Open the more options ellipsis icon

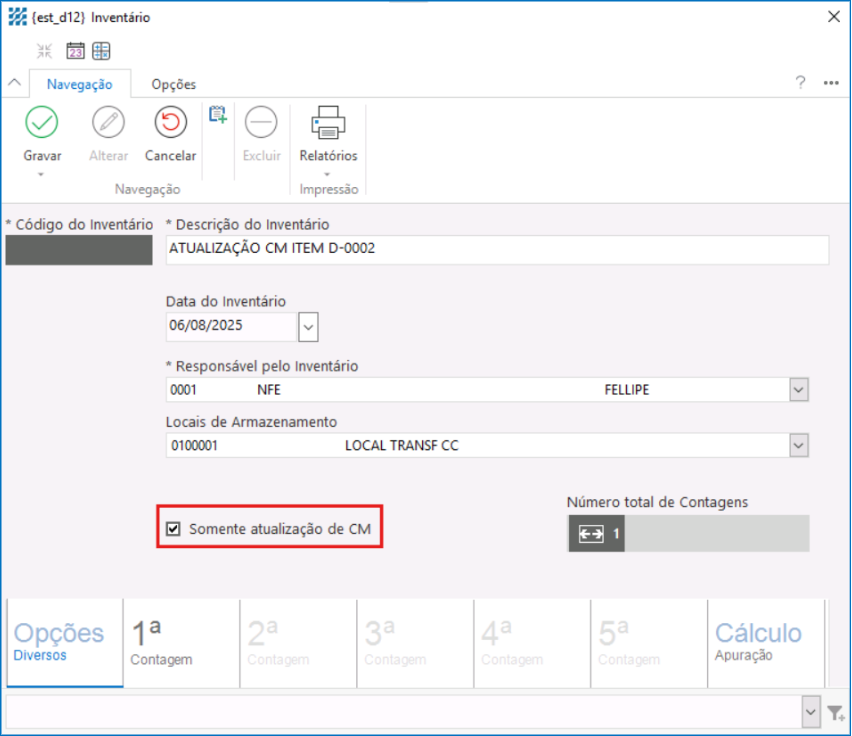pos(831,83)
